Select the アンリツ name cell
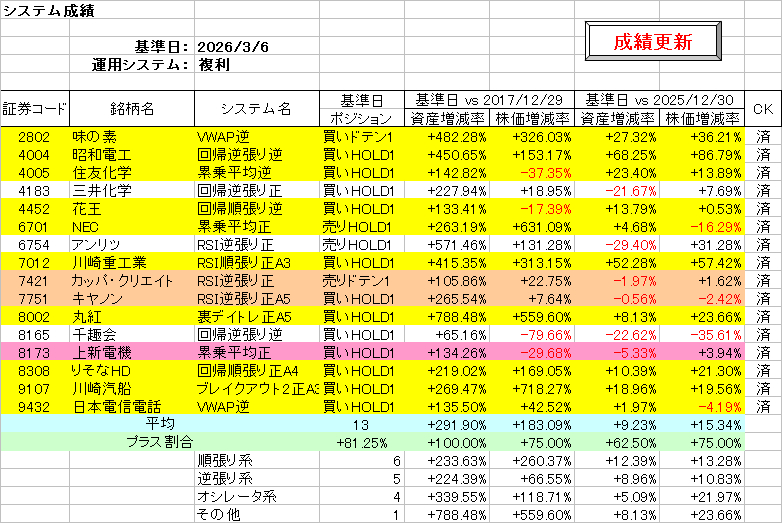 click(x=132, y=244)
